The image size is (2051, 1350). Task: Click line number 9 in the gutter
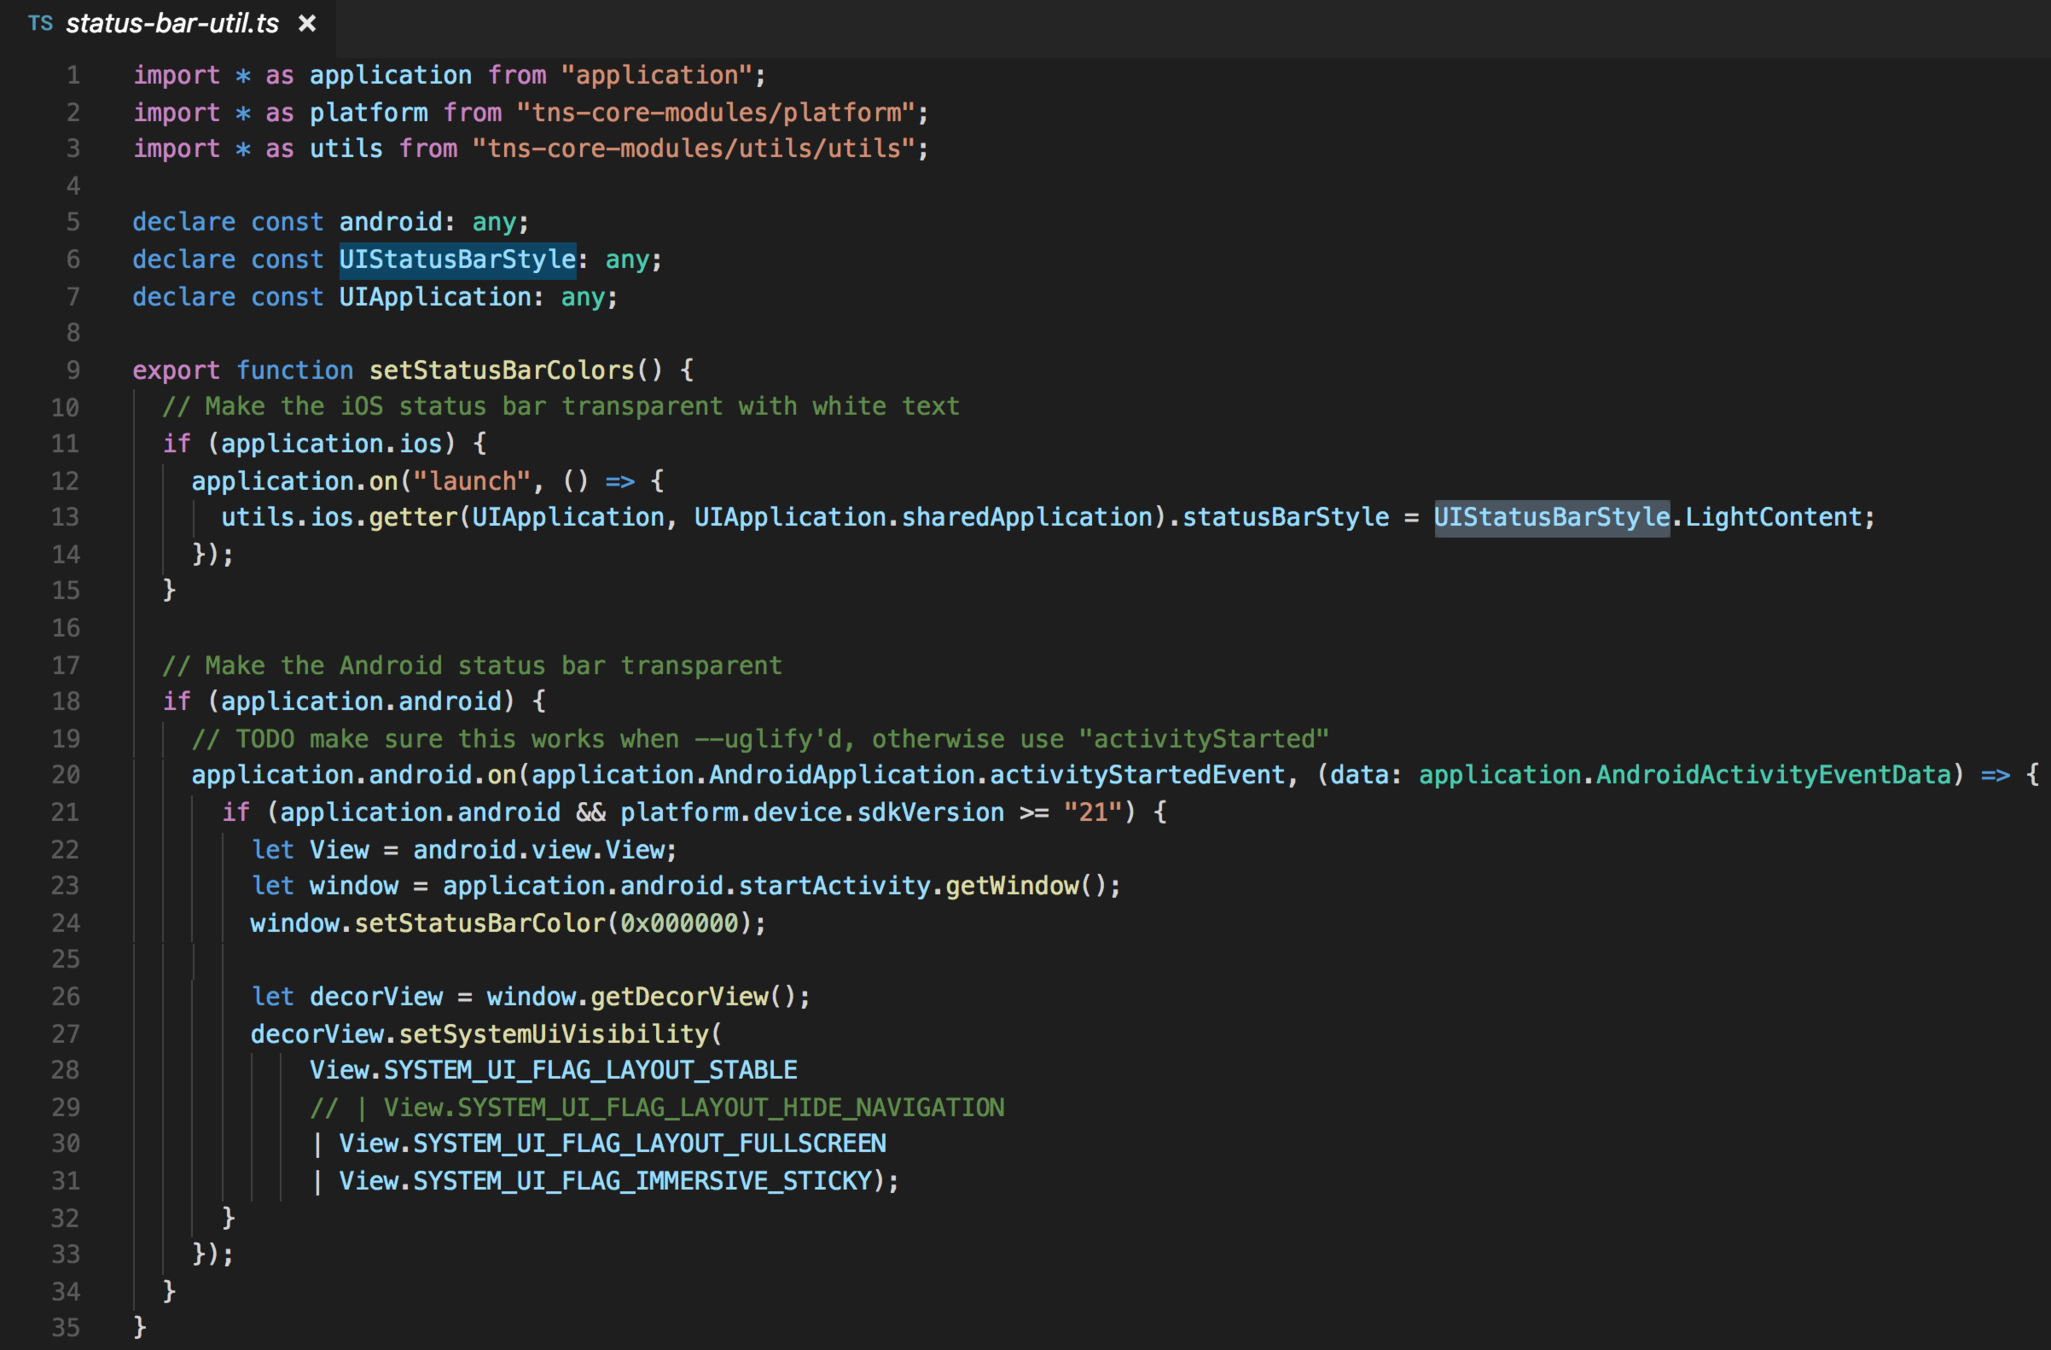pos(73,370)
